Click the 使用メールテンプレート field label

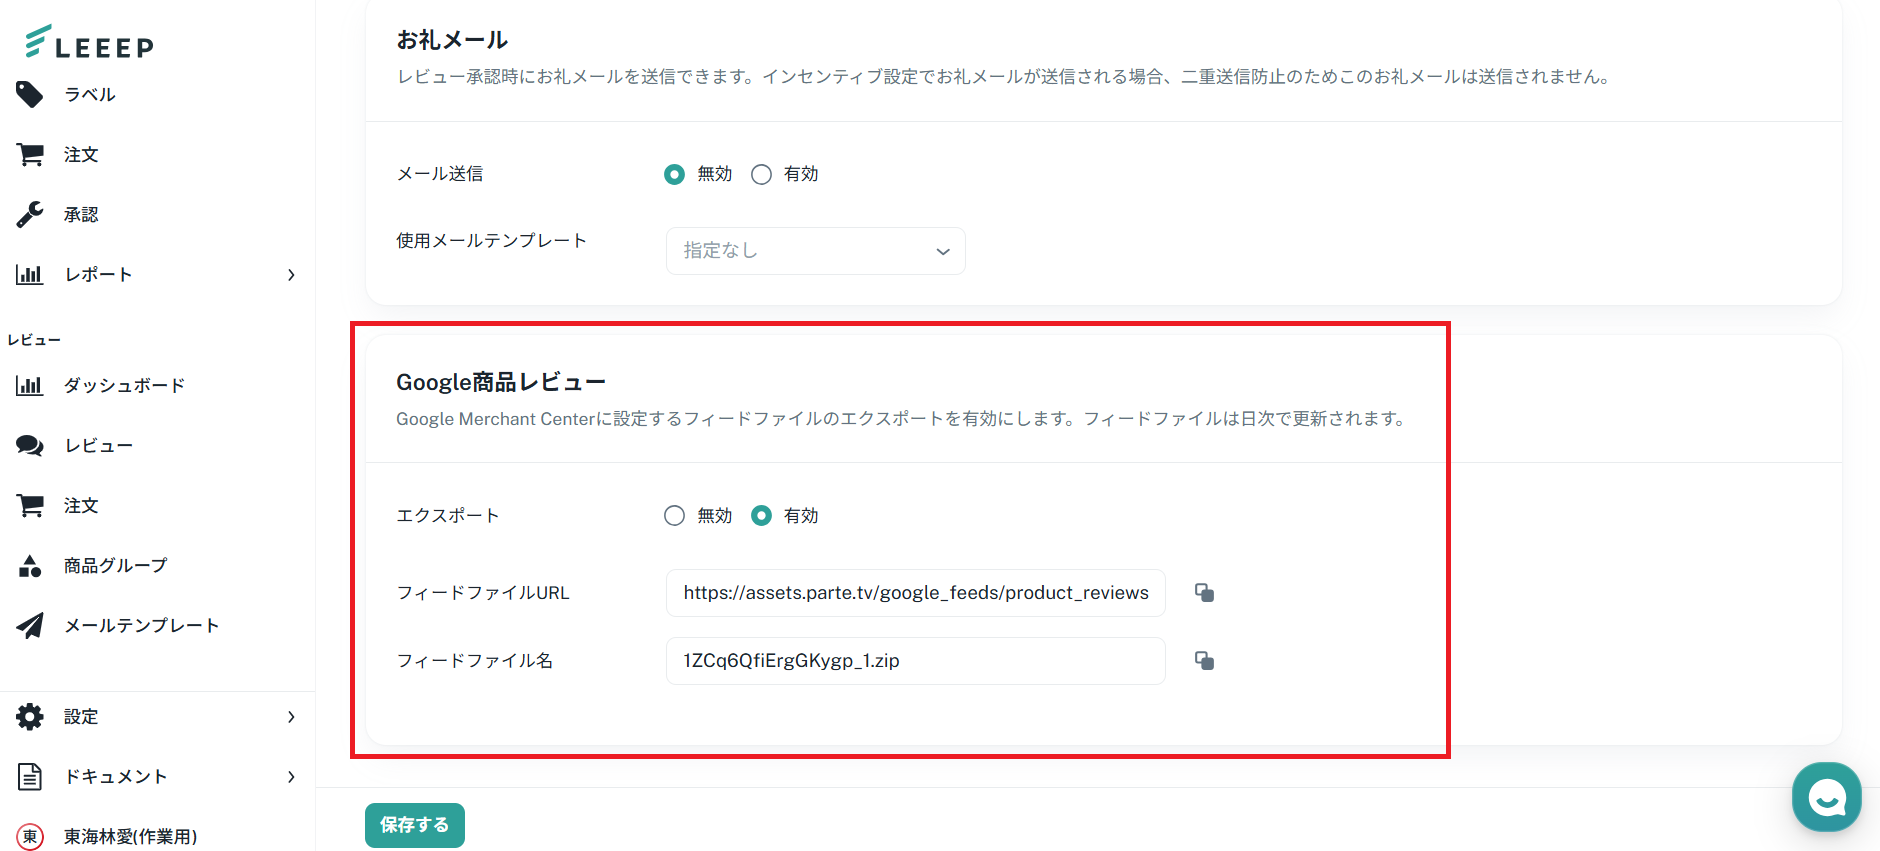[x=492, y=241]
